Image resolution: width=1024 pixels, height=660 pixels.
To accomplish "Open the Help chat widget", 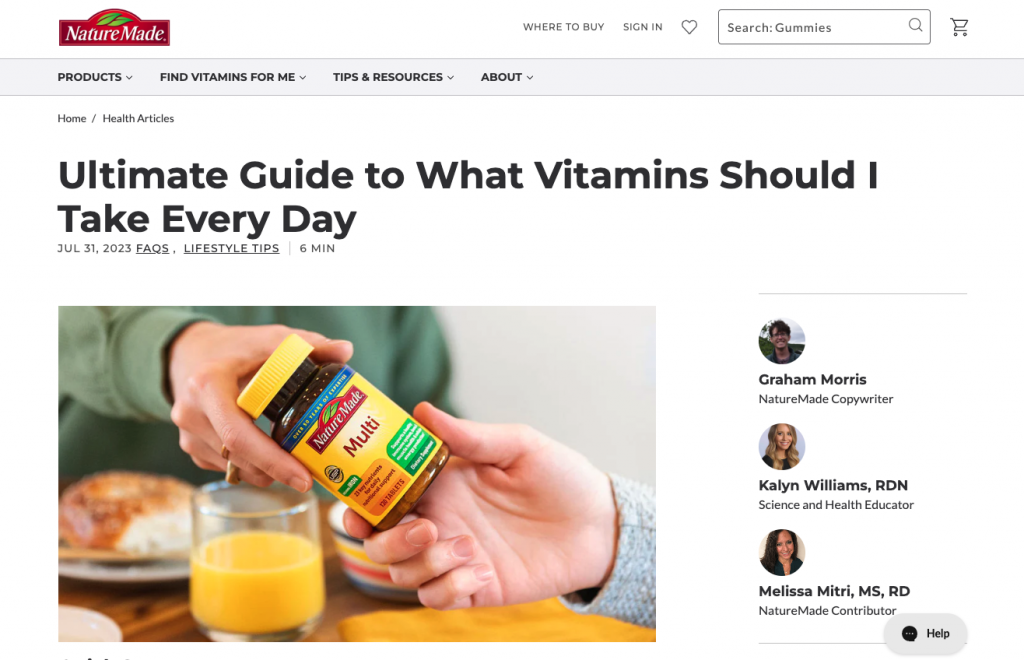I will click(925, 633).
